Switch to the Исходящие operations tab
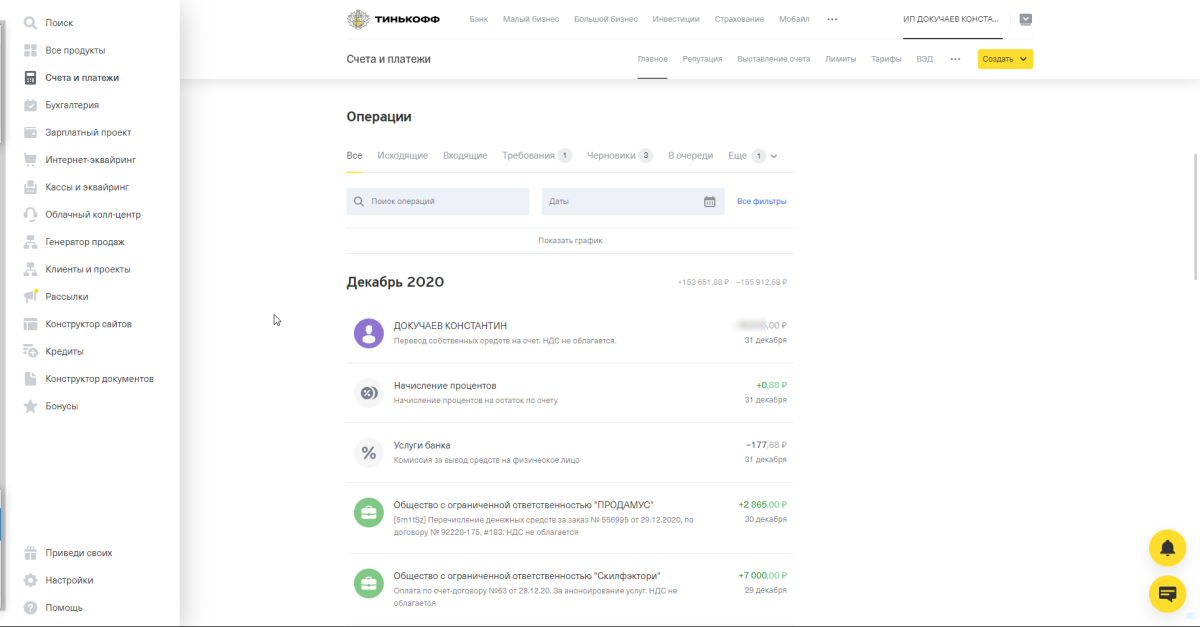 [x=403, y=156]
